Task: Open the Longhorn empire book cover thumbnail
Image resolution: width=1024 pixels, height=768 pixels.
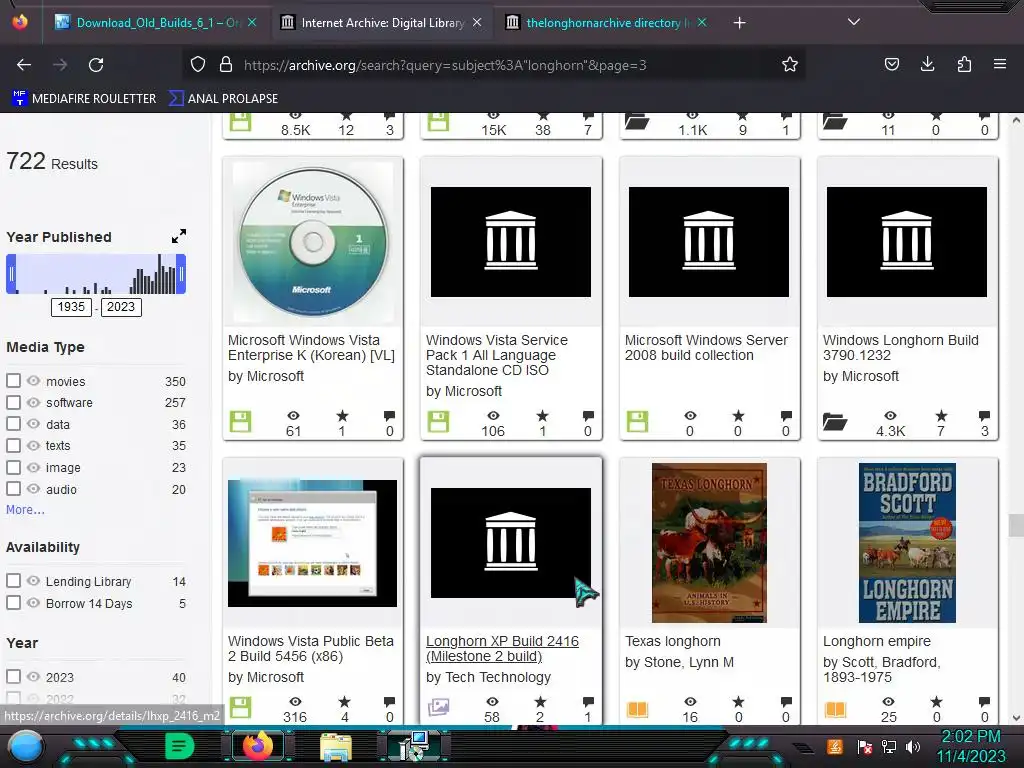Action: pos(907,543)
